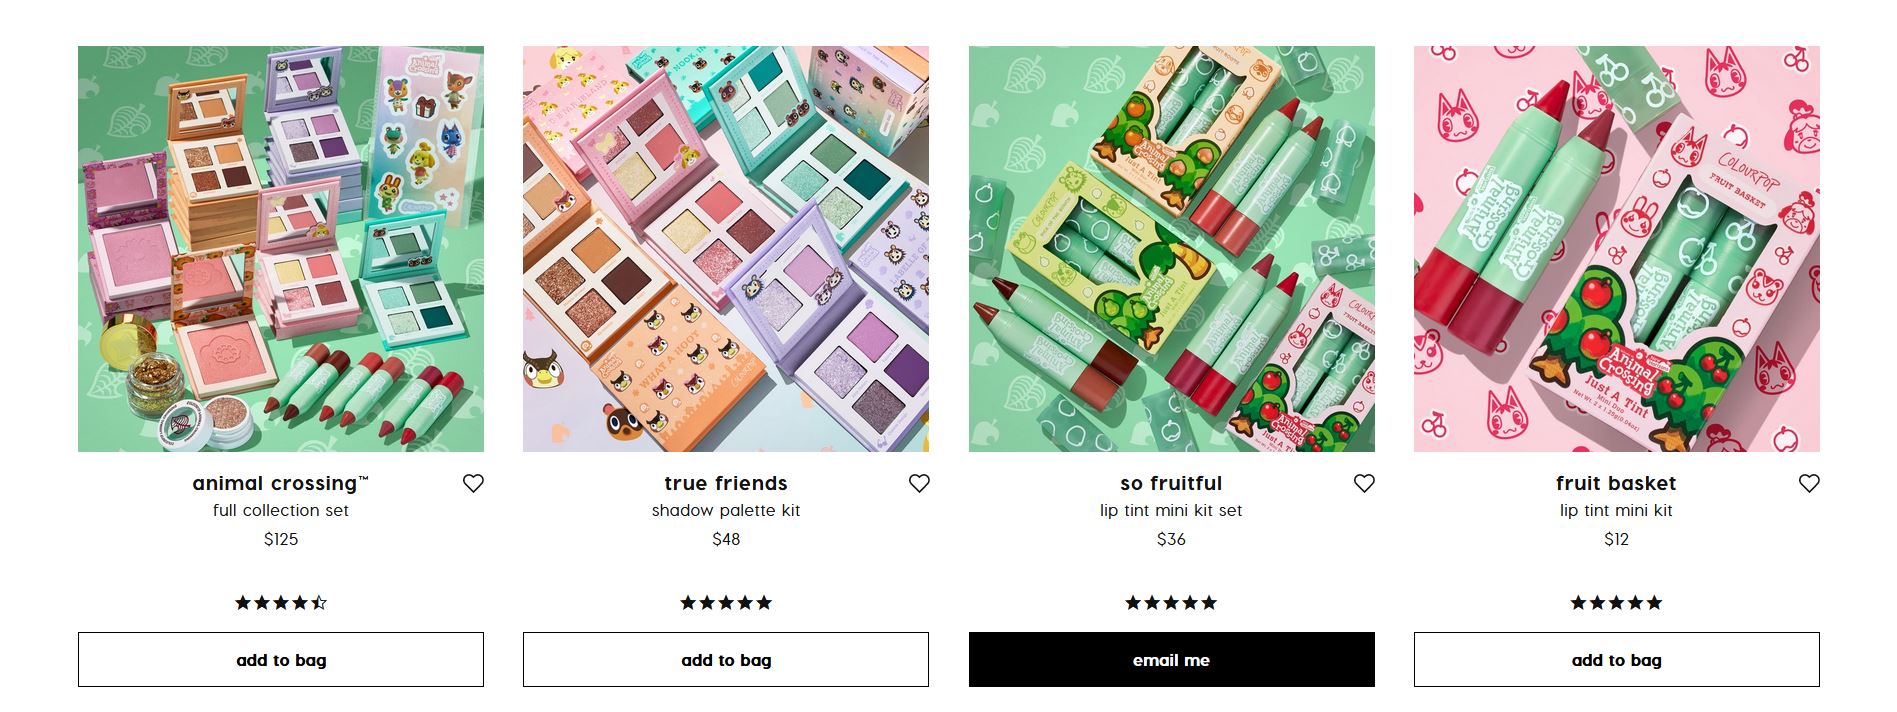Open the so fruitful lip tint image

[x=1171, y=249]
